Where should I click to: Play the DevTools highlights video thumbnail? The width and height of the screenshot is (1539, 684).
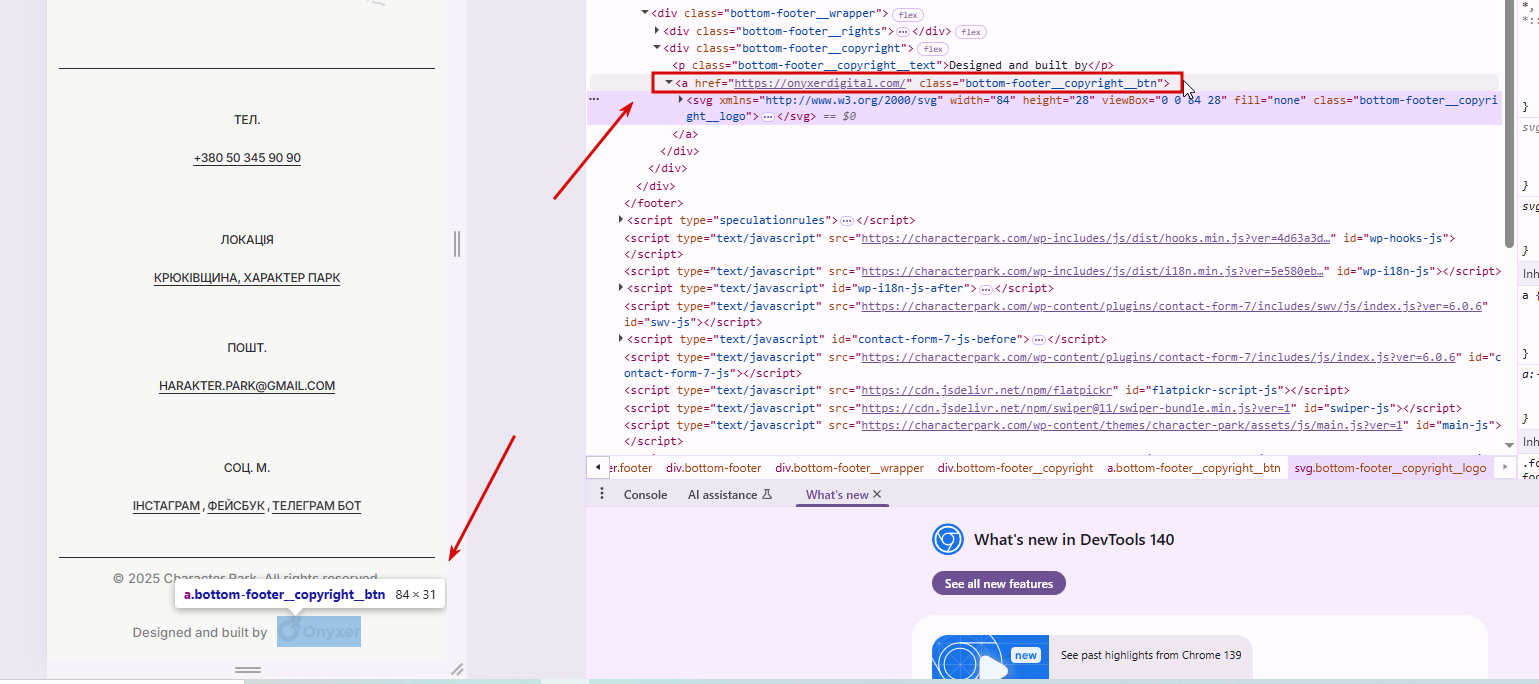pyautogui.click(x=990, y=659)
